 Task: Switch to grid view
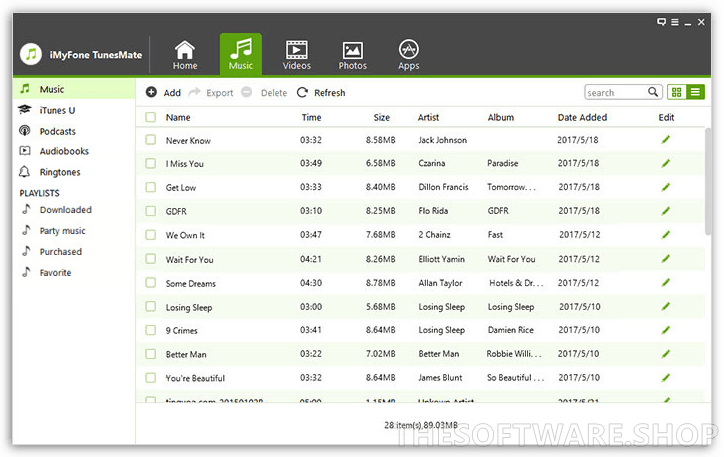677,92
